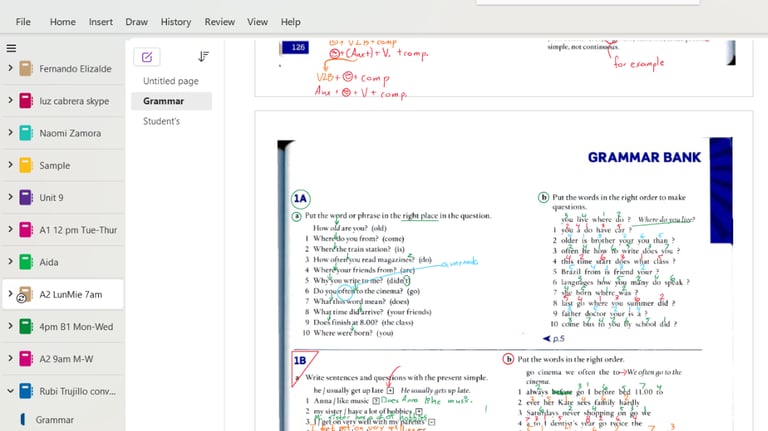Click the yellow Sample notebook icon

click(x=26, y=166)
